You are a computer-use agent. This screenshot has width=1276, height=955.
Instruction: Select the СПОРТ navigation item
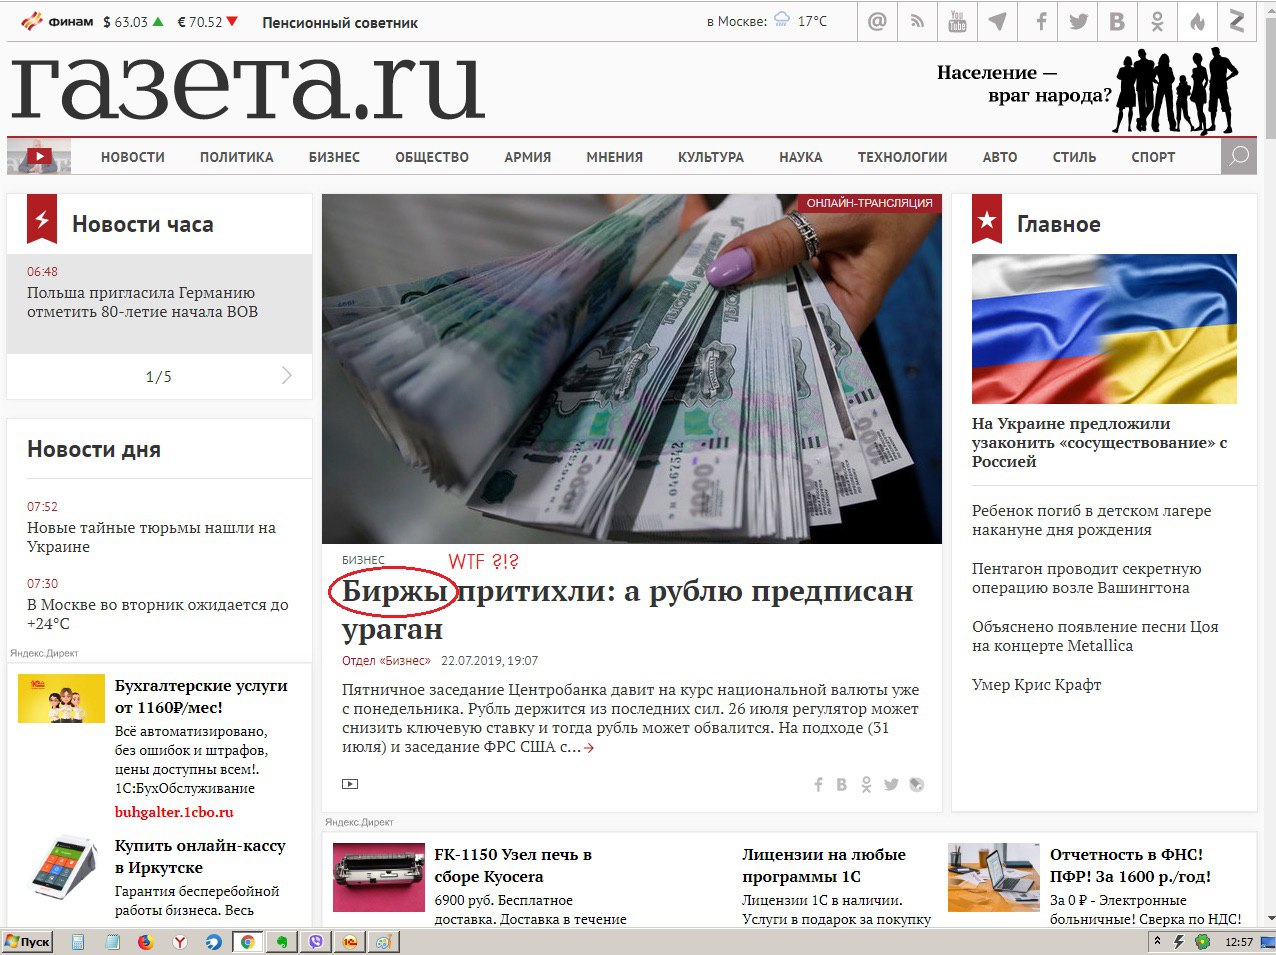pos(1152,157)
